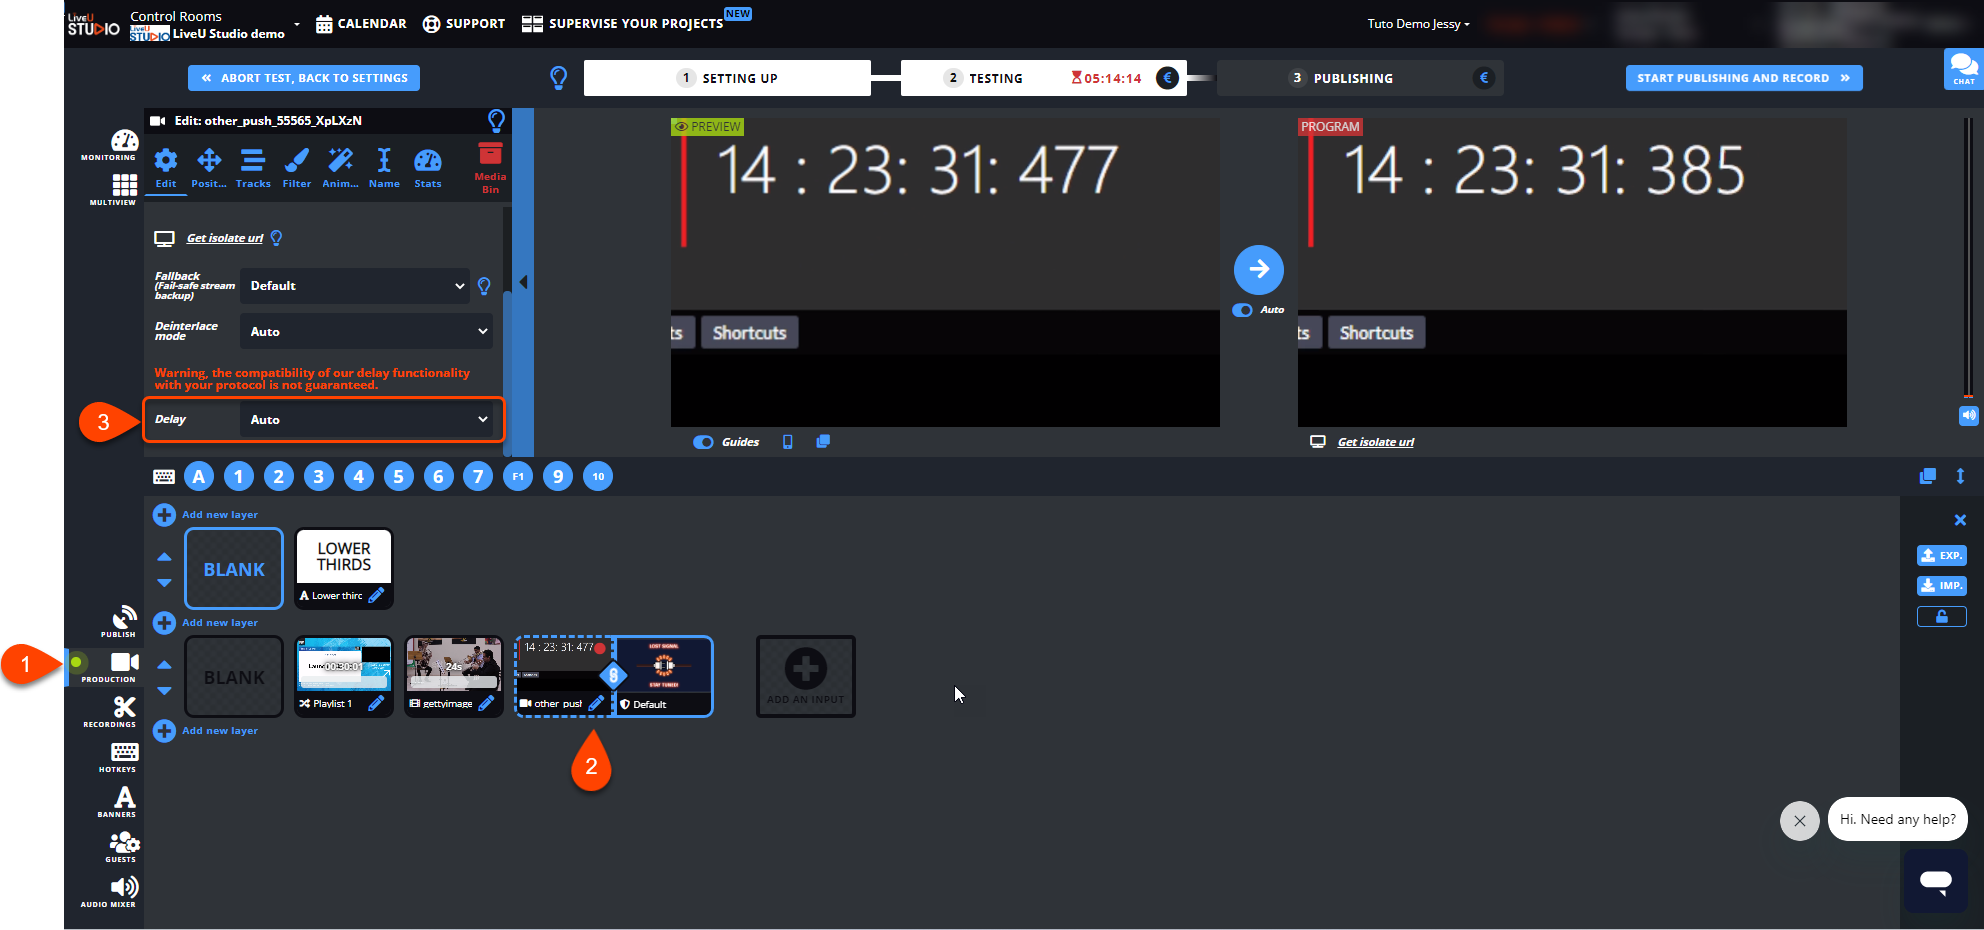Collapse the edit panel with the left arrow
This screenshot has width=1984, height=930.
(523, 283)
